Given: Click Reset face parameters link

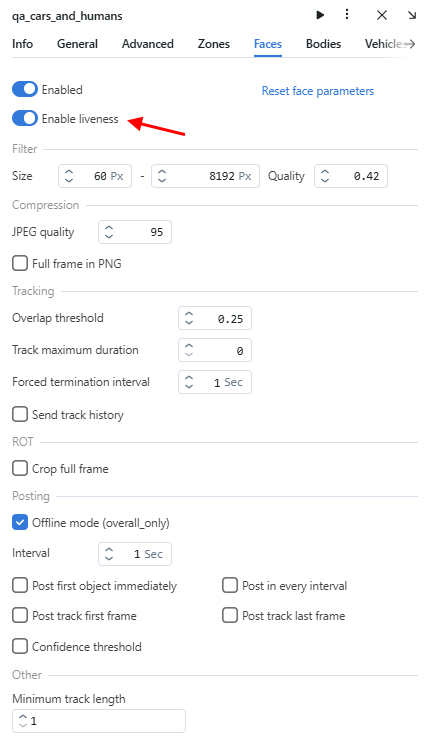Looking at the screenshot, I should [318, 91].
